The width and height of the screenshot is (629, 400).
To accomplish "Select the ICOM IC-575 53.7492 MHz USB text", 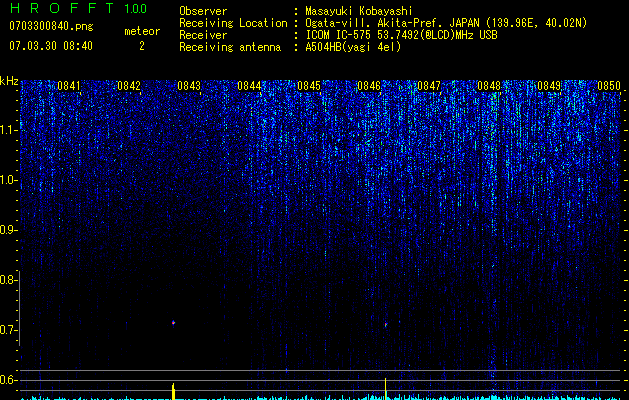I will click(402, 35).
